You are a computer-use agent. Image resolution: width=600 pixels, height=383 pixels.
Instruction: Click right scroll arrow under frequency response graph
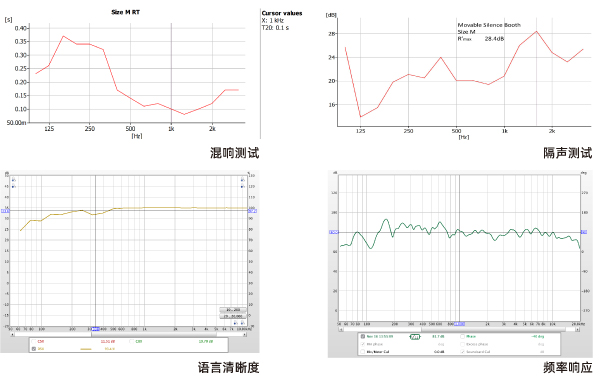(577, 329)
